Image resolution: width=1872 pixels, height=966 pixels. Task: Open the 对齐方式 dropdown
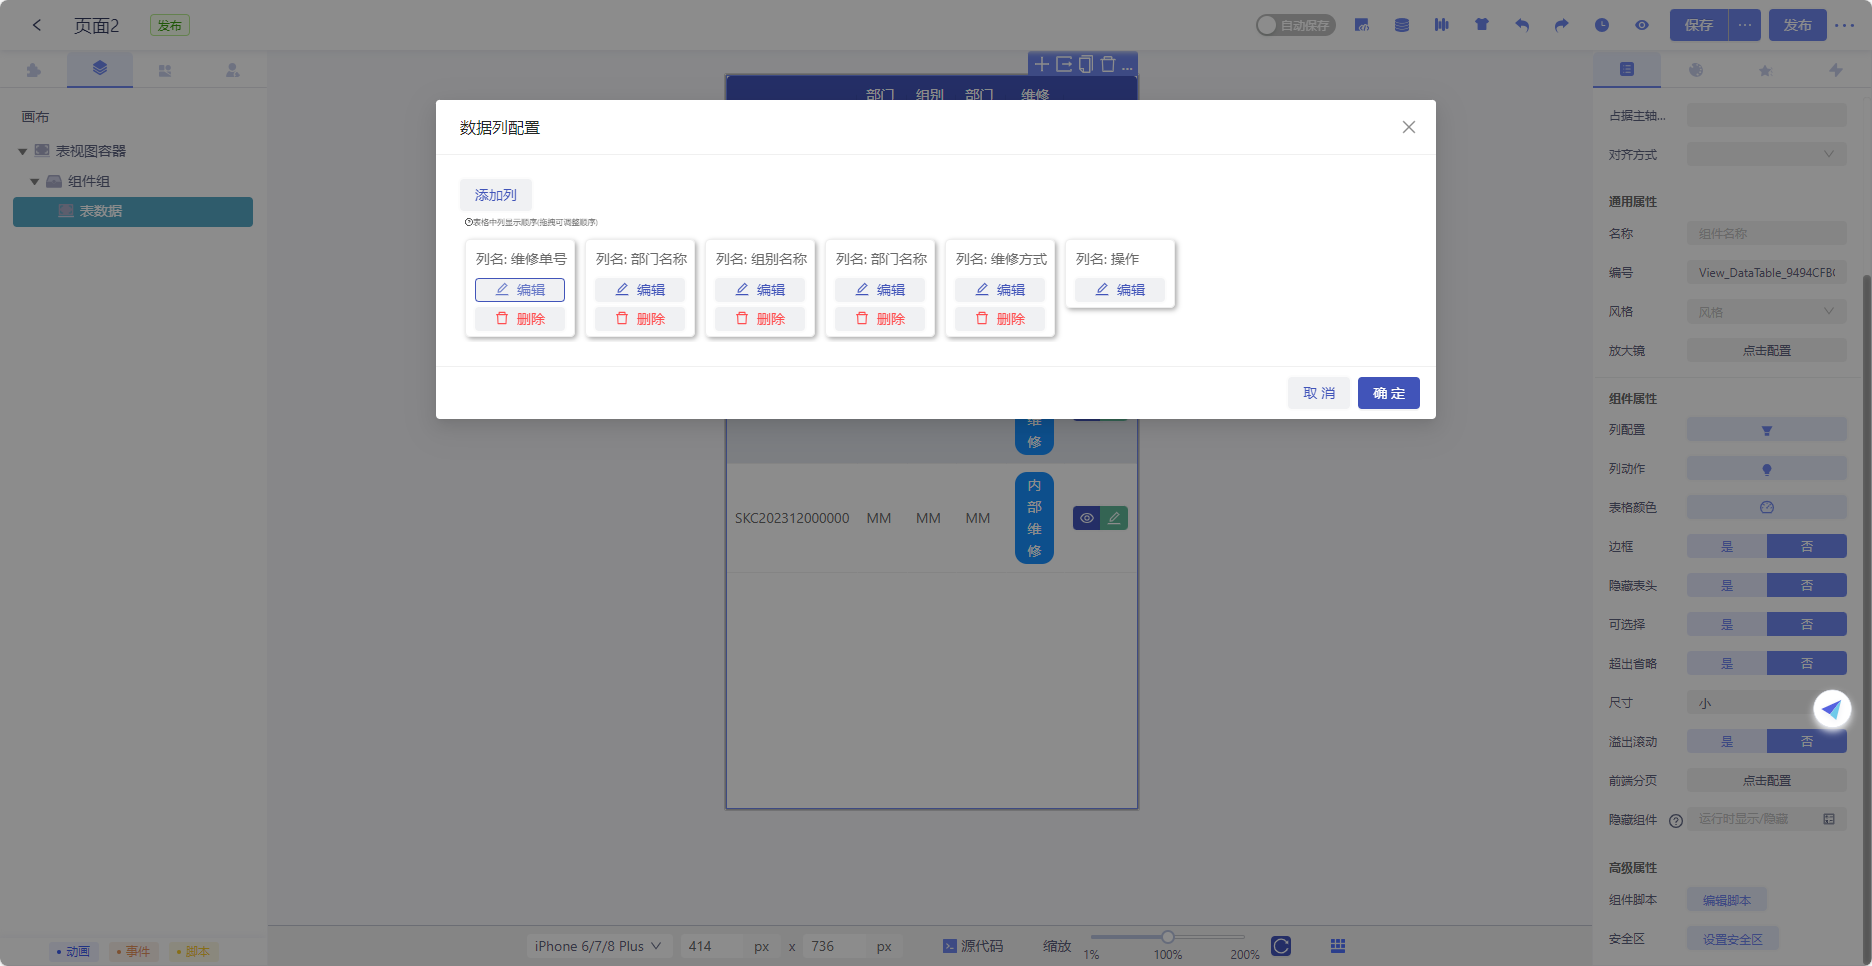tap(1767, 155)
